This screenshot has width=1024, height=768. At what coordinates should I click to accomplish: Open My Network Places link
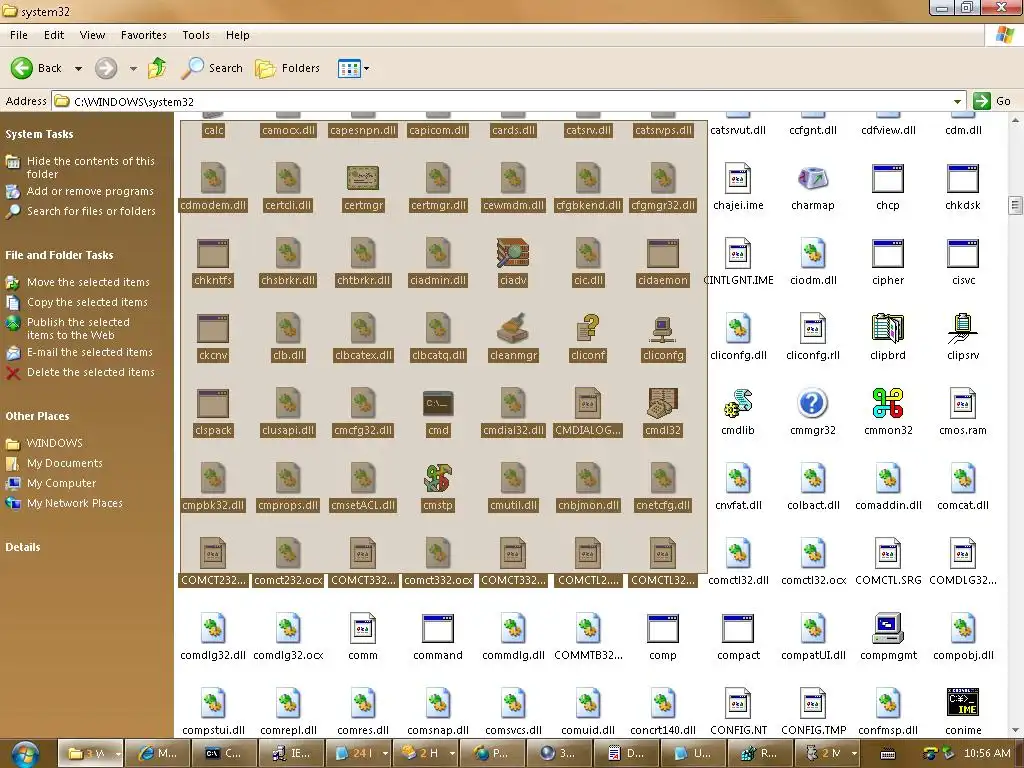point(74,504)
